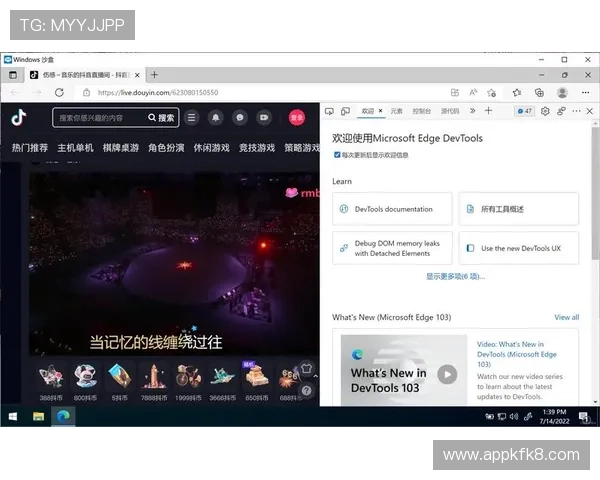Screen dimensions: 600x480
Task: Open Use the new DevTools UX card
Action: [518, 248]
